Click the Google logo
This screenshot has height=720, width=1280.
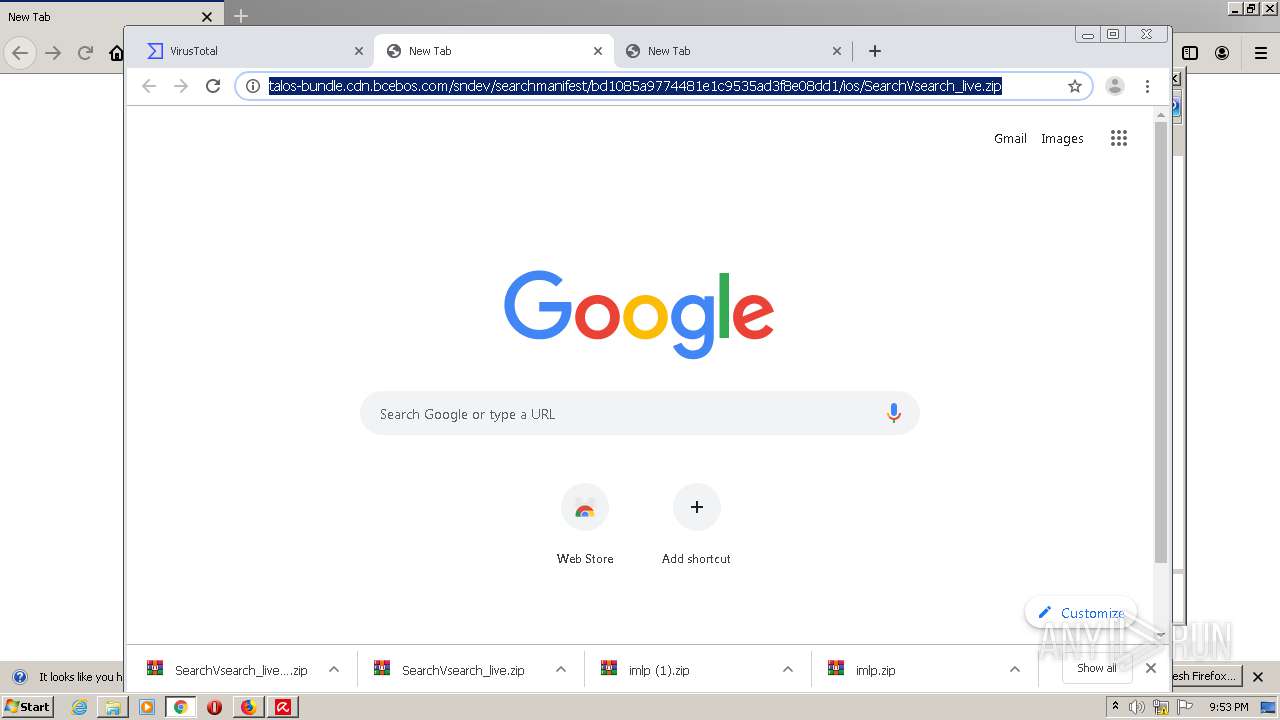(x=639, y=314)
